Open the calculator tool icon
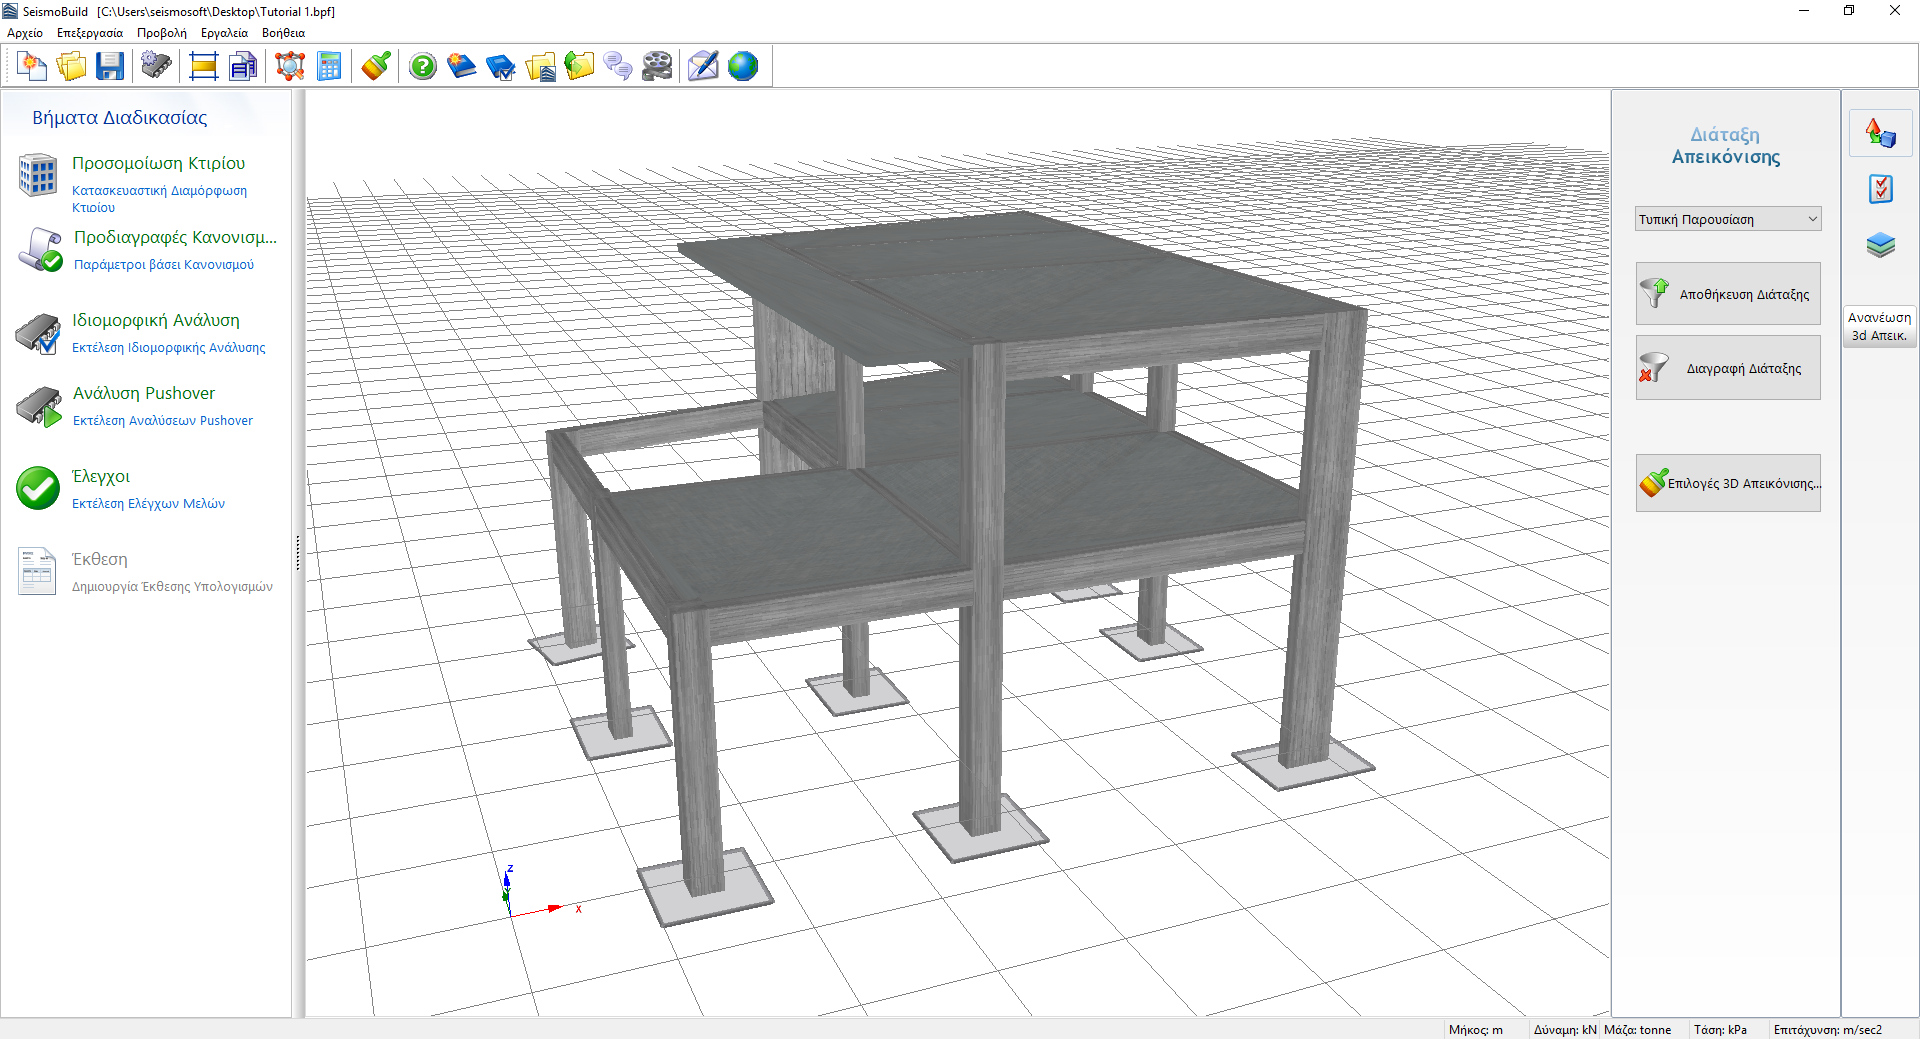Screen dimensions: 1920x1039 click(329, 67)
